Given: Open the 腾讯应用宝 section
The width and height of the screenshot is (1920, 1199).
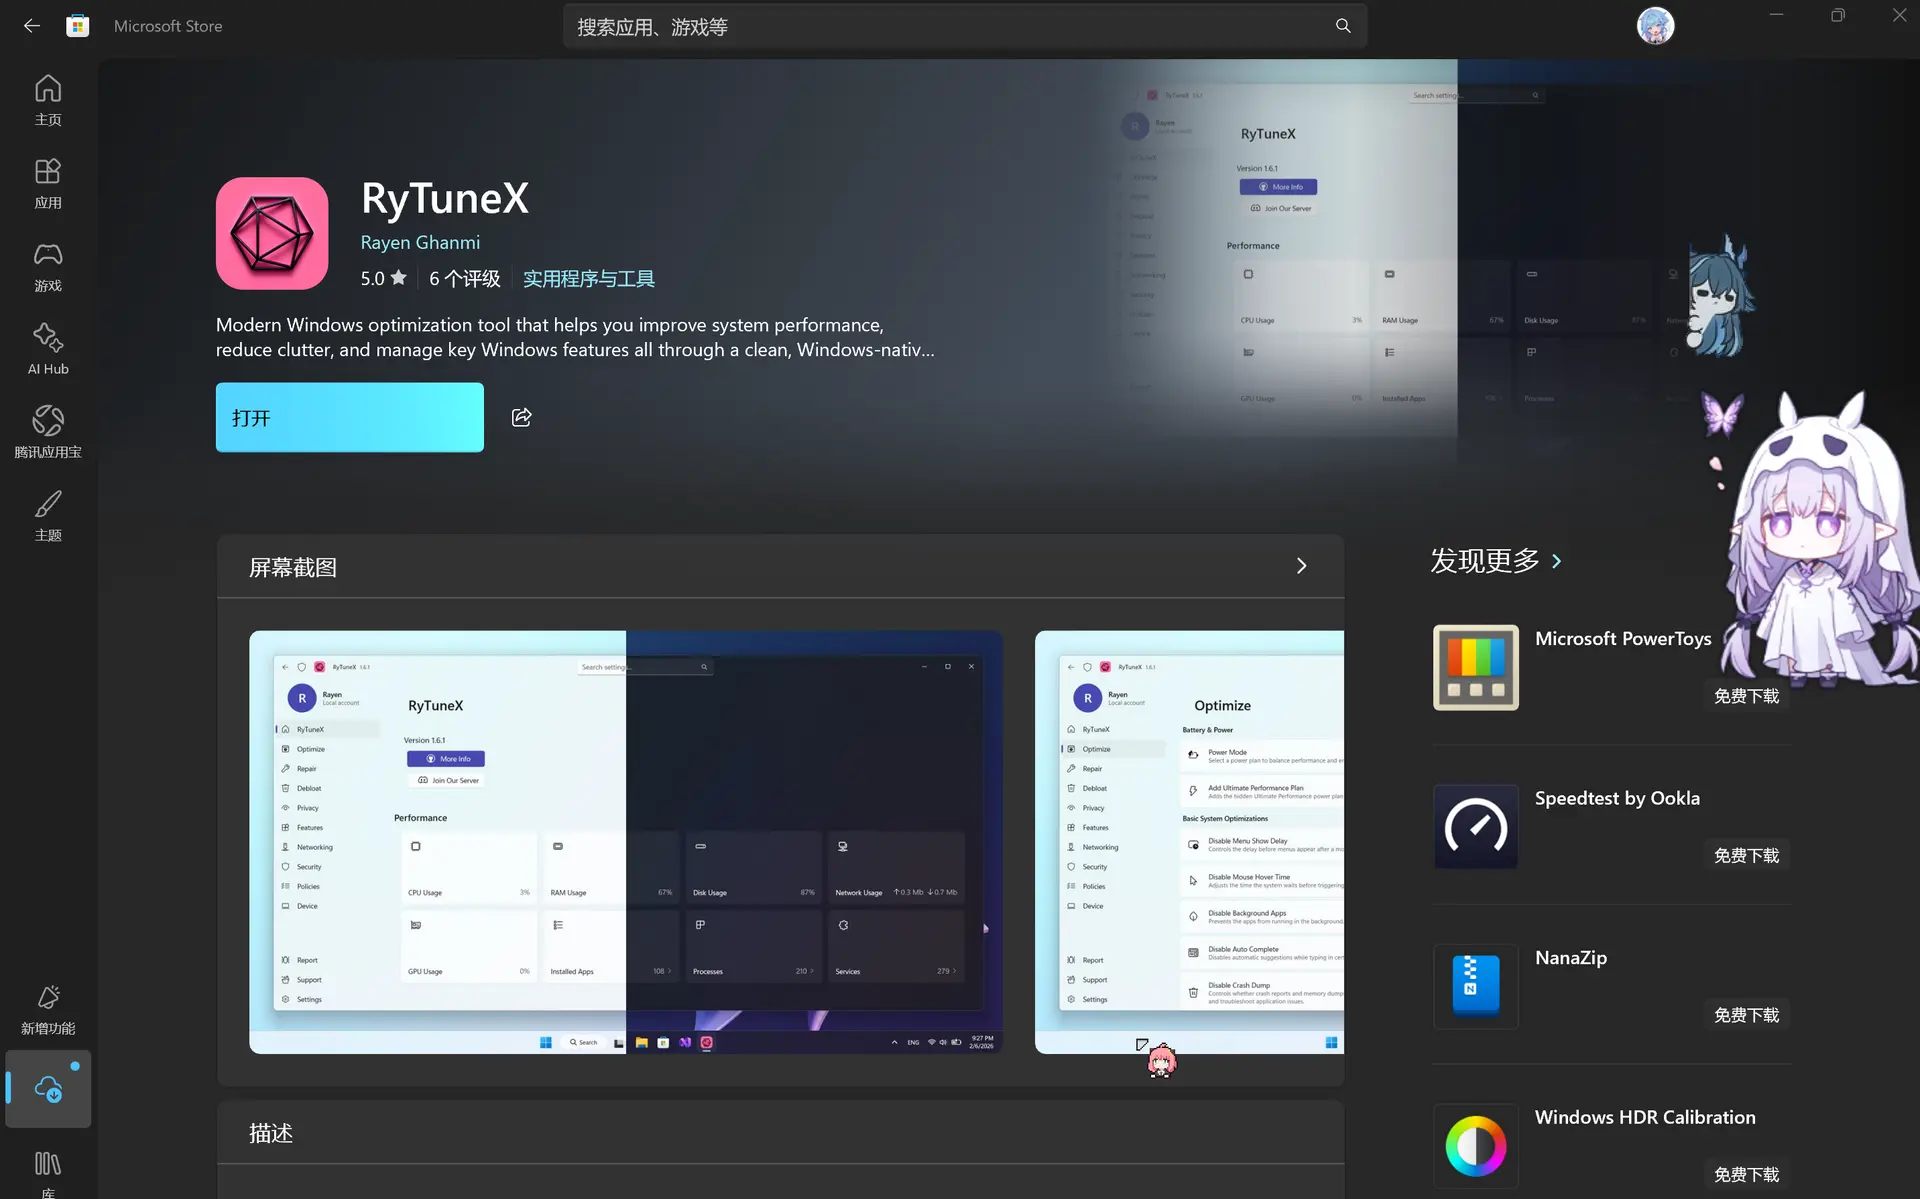Looking at the screenshot, I should [x=48, y=433].
